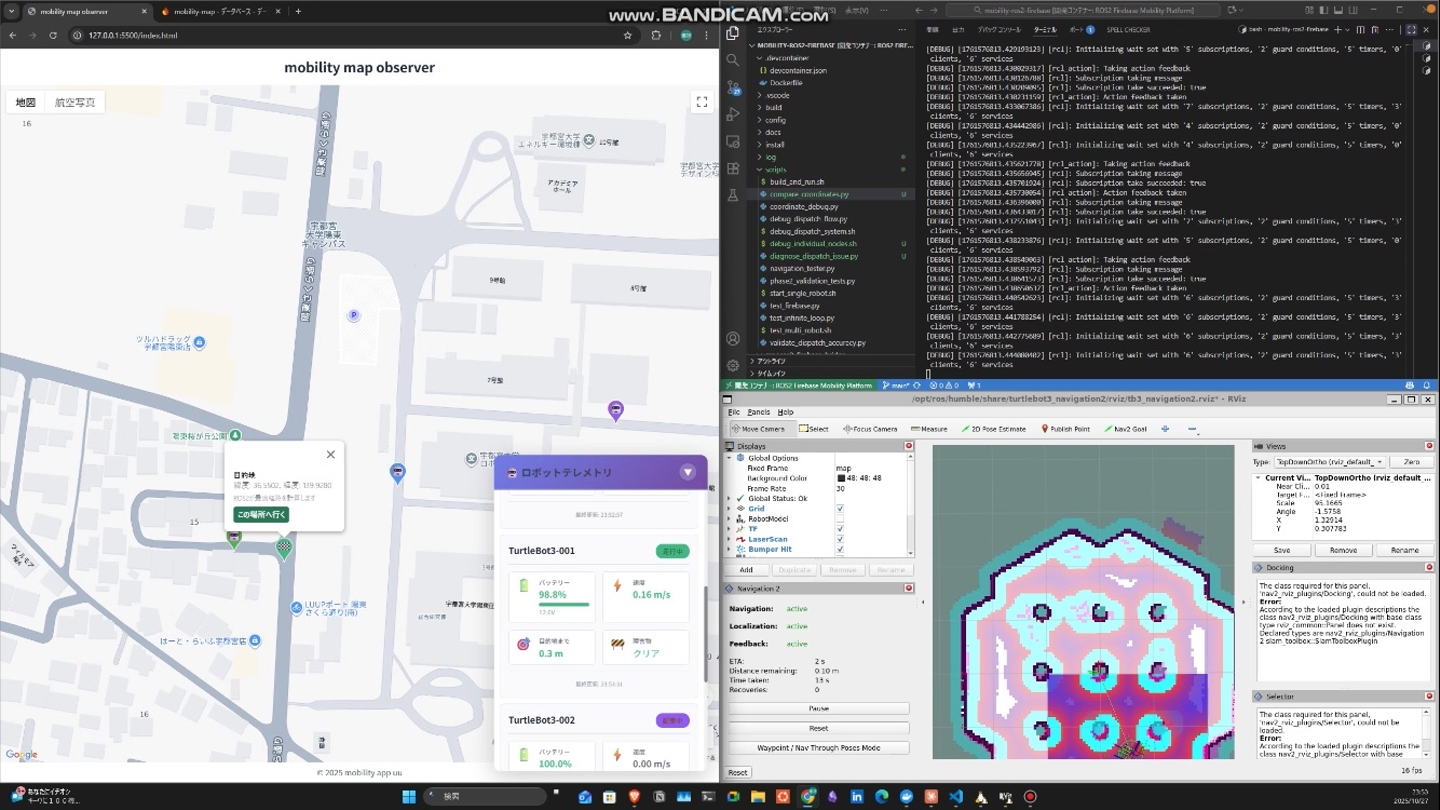Uncheck the Grid display checkbox

coord(840,509)
